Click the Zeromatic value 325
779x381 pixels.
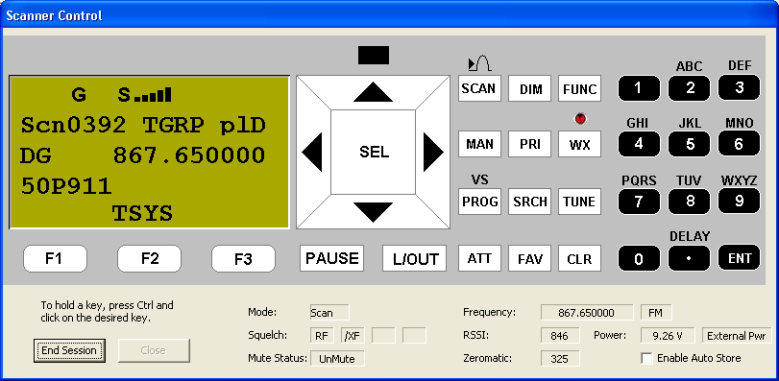click(x=560, y=359)
